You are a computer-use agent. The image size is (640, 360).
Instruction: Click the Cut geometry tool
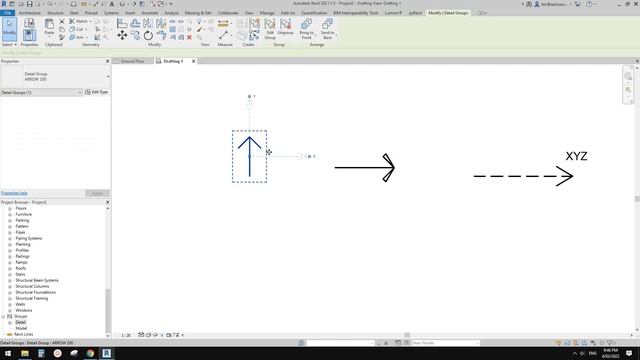click(x=76, y=29)
